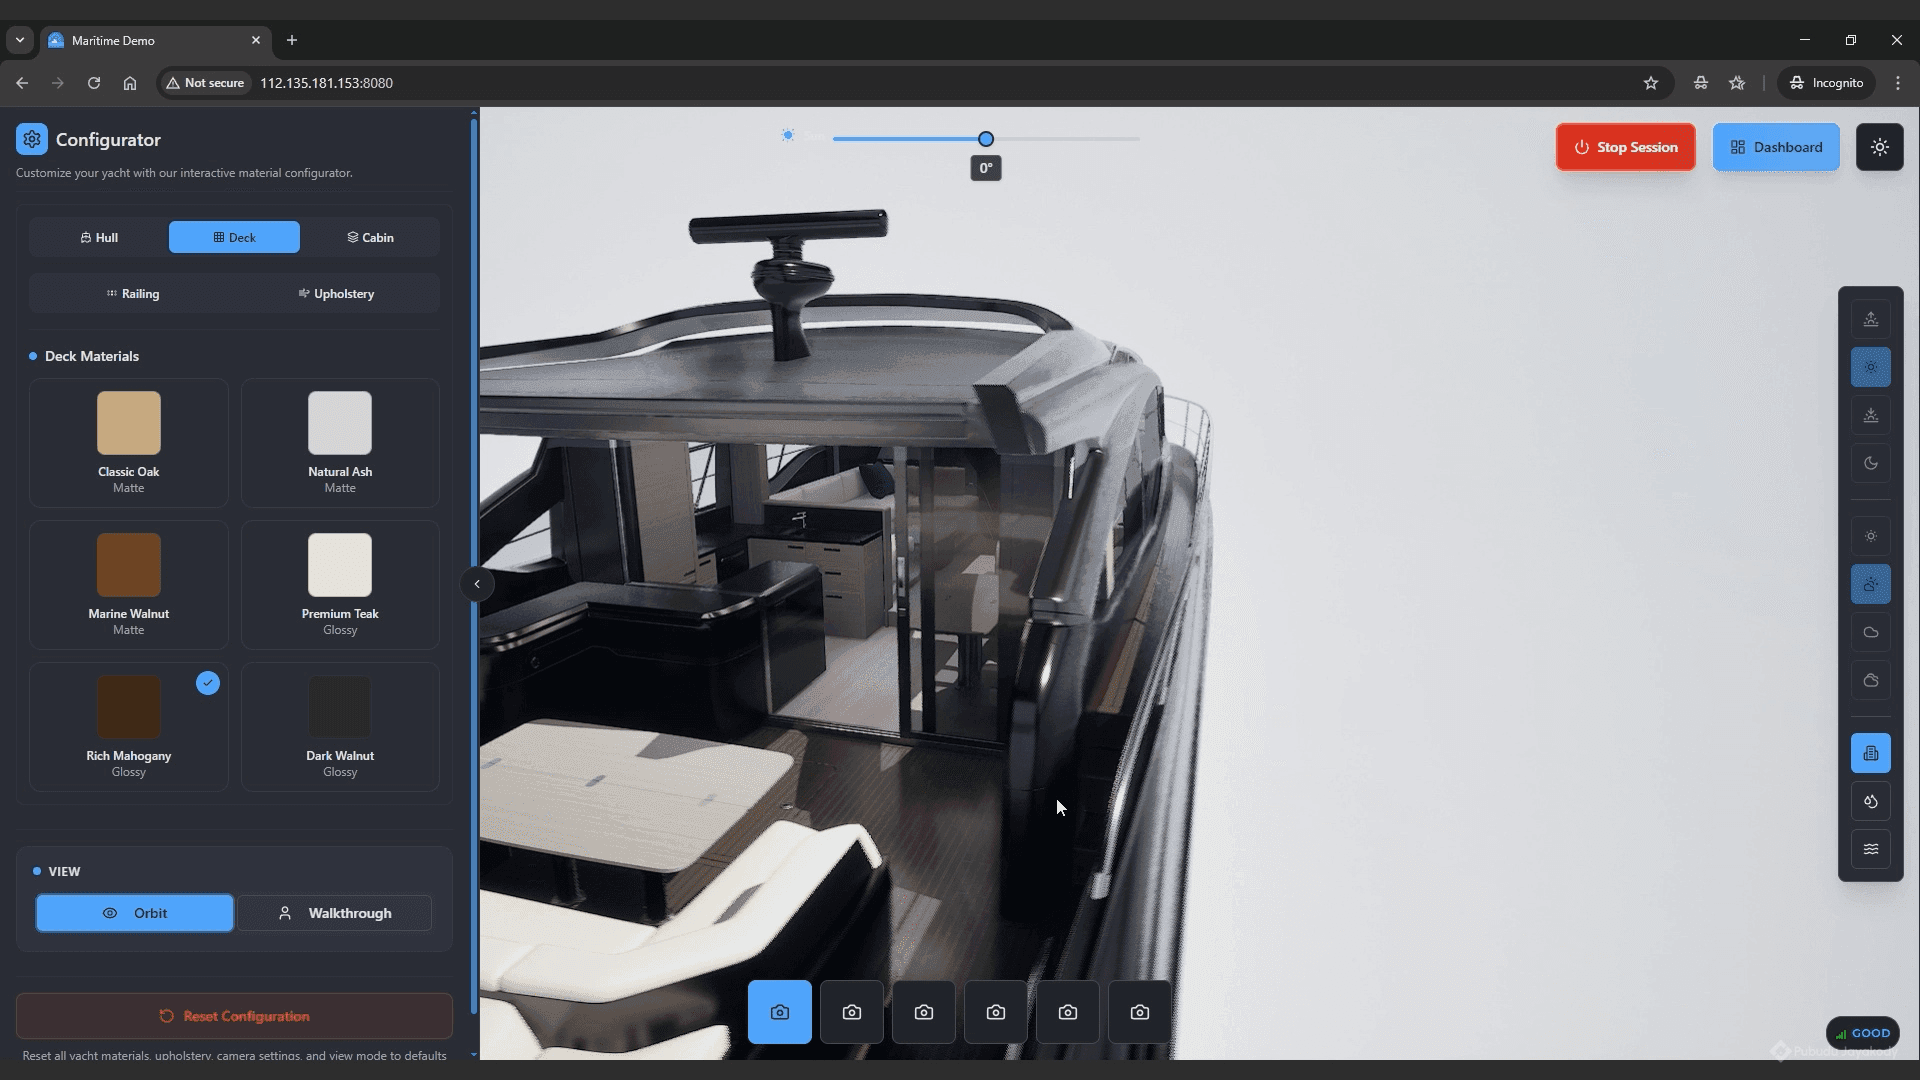The image size is (1920, 1080).
Task: Select the sunrise time-of-day icon
Action: tap(1870, 319)
